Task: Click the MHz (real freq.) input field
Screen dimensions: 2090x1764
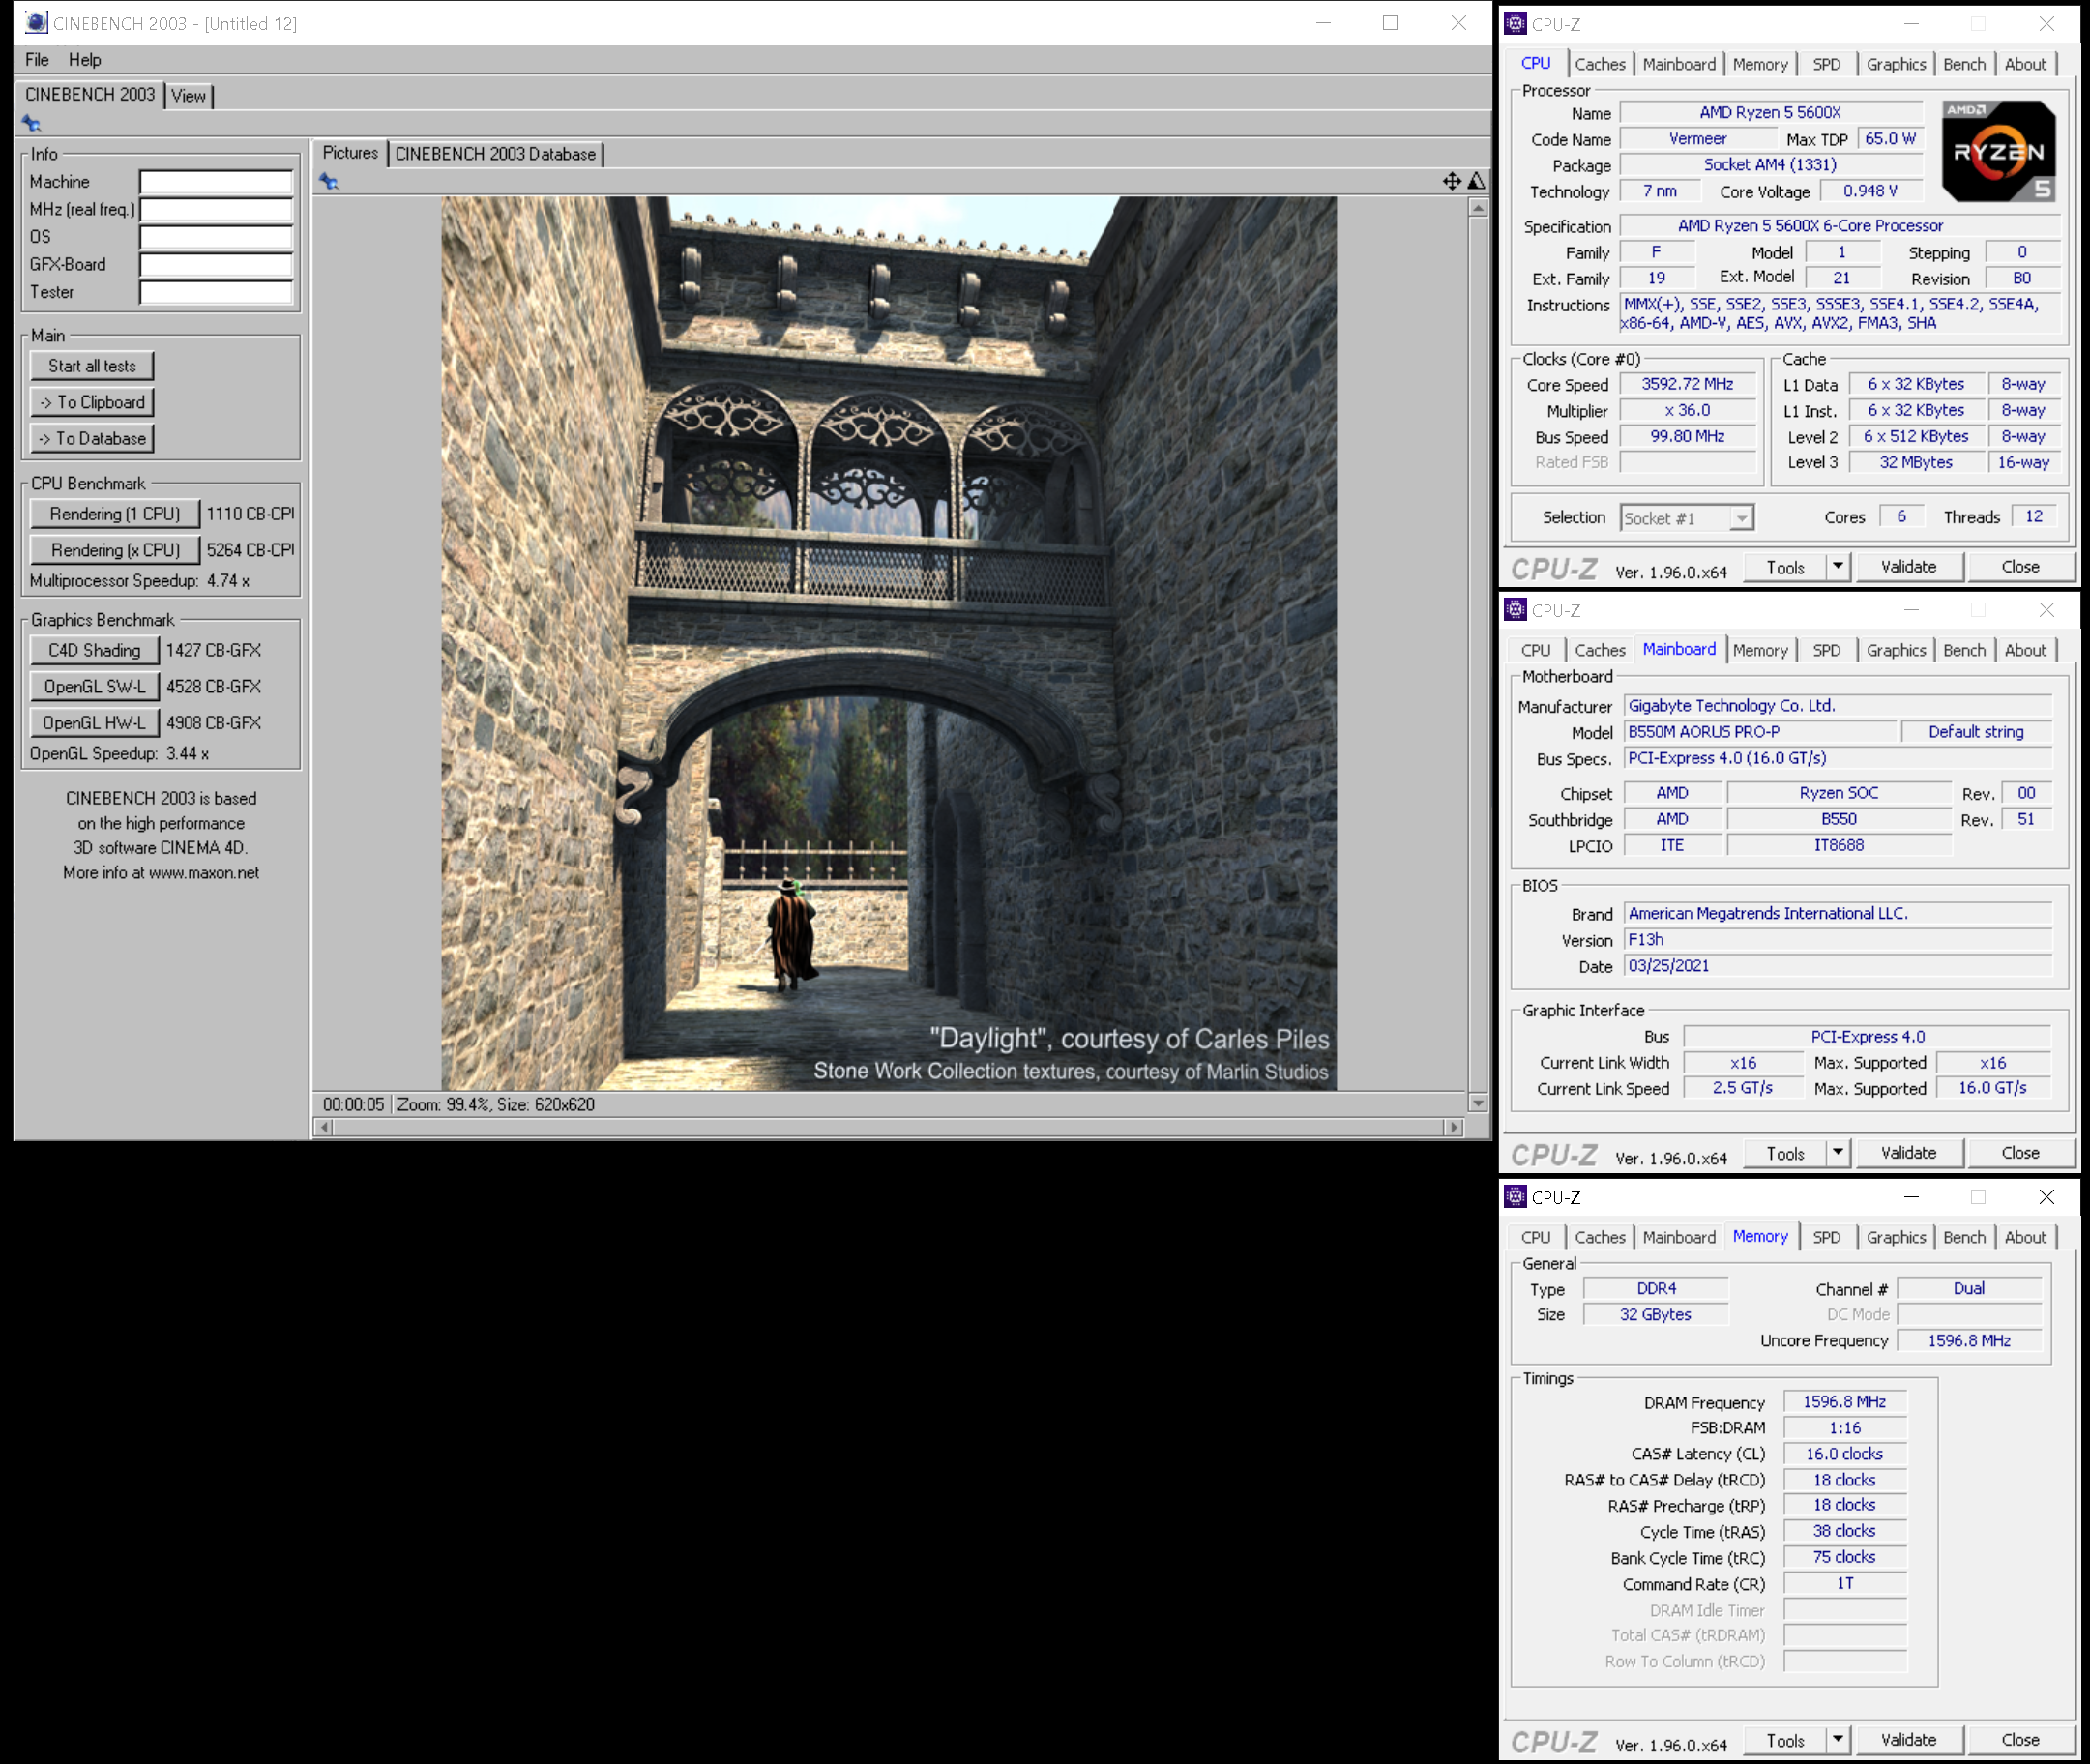Action: click(x=216, y=209)
